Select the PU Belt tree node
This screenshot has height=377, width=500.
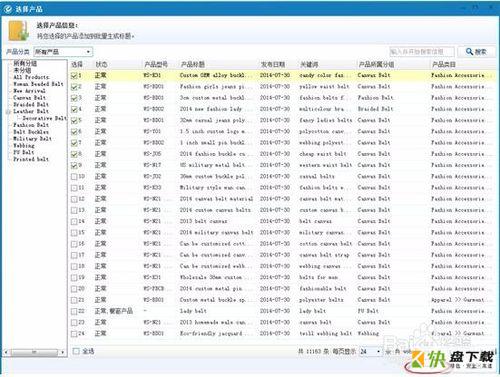tap(24, 152)
